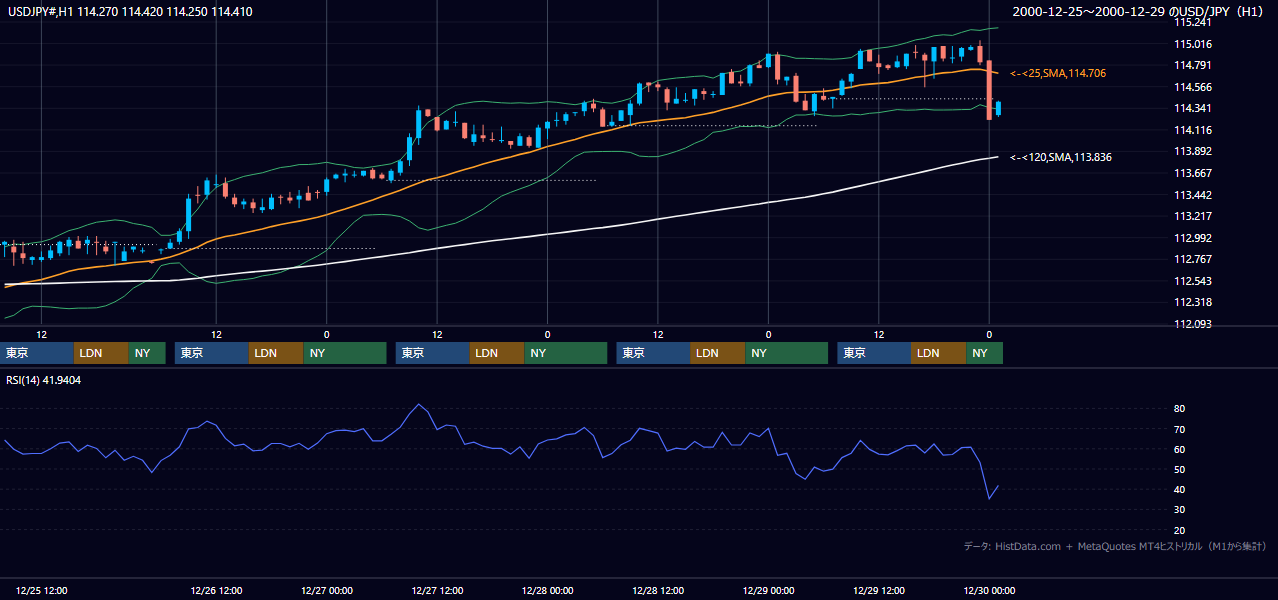Click price axis value 112.767
The height and width of the screenshot is (600, 1278).
tap(1193, 259)
